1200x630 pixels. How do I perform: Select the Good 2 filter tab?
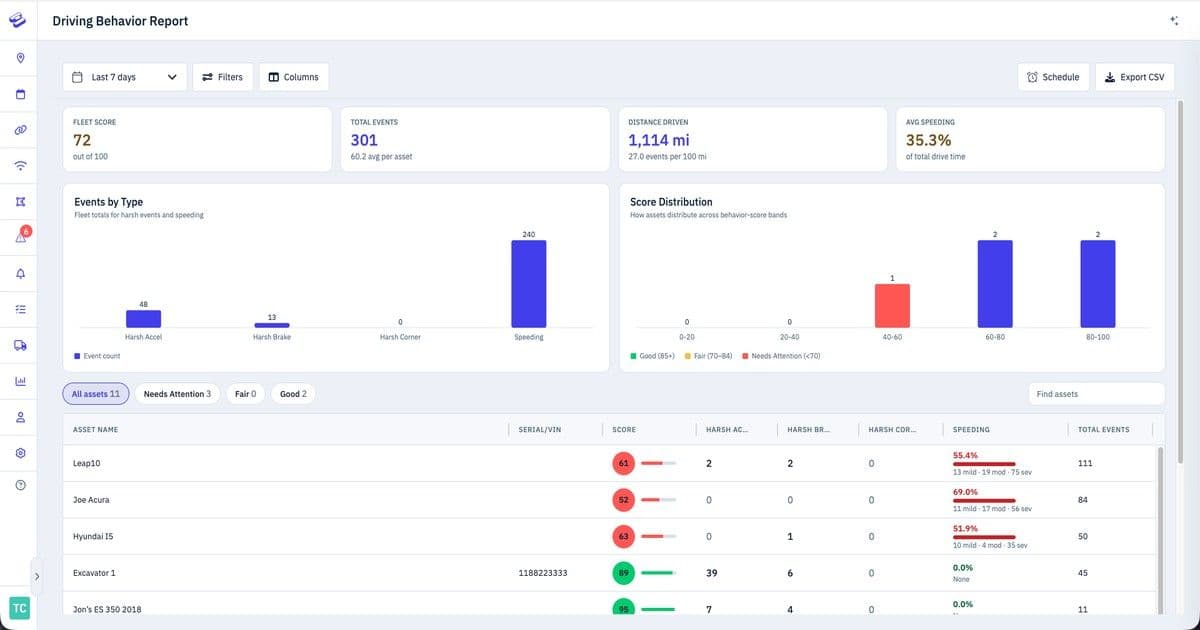293,394
